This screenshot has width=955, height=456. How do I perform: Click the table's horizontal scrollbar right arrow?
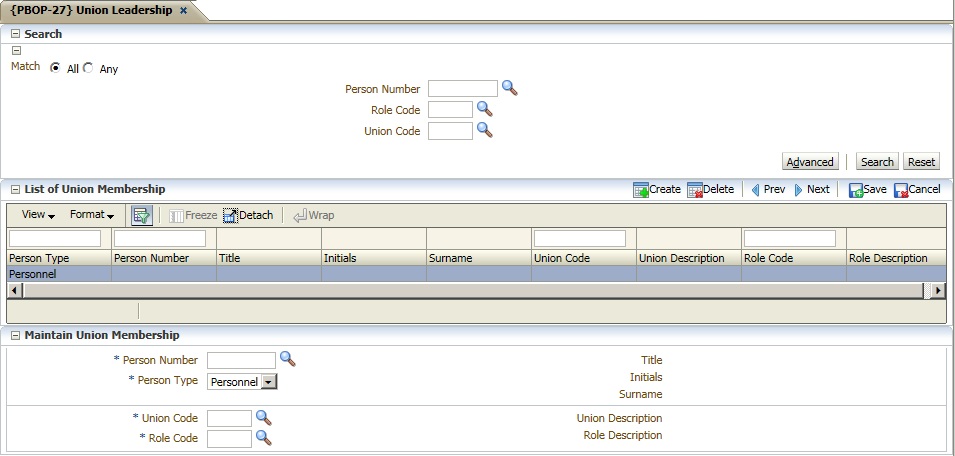pos(937,290)
